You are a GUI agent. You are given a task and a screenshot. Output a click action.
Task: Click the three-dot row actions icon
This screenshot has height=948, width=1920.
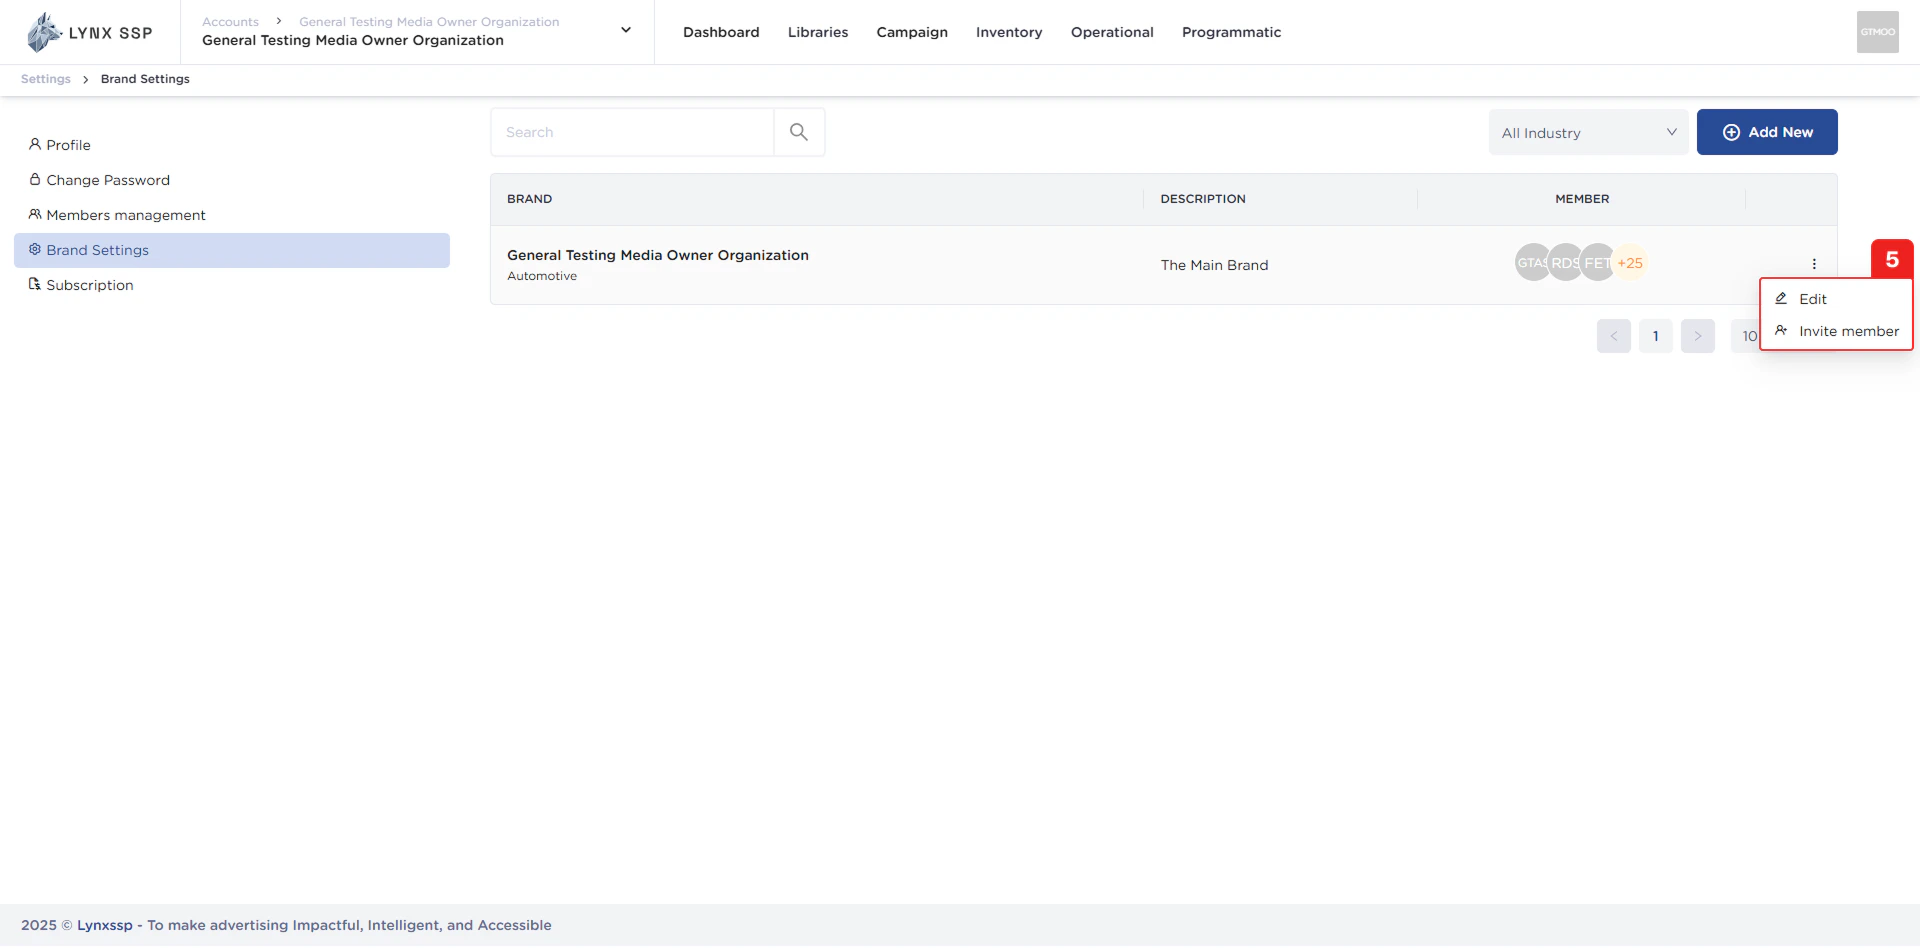pos(1814,264)
